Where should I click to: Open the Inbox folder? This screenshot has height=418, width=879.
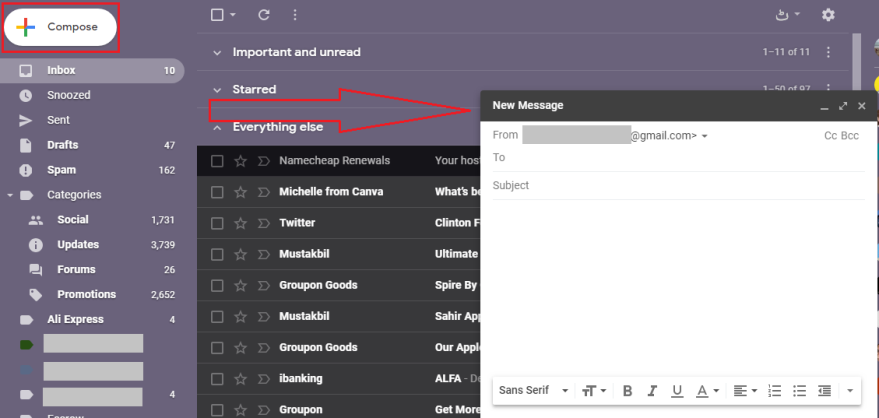point(92,71)
